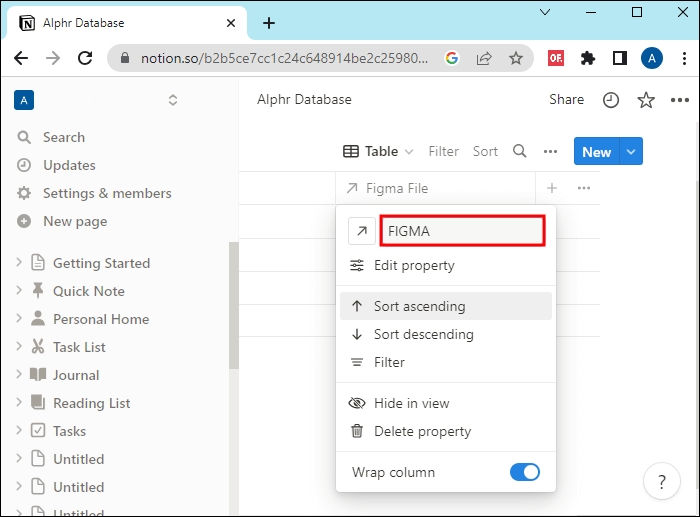This screenshot has width=700, height=517.
Task: Expand the Personal Home page
Action: [19, 318]
